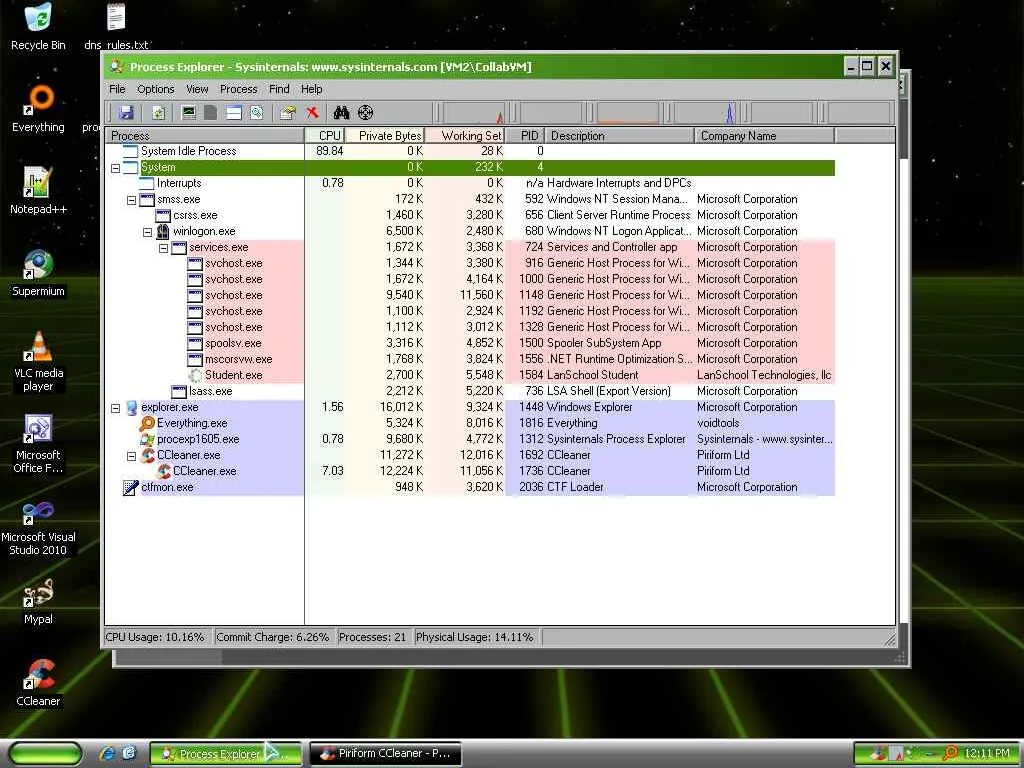Viewport: 1024px width, 768px height.
Task: Open the Process menu
Action: [x=238, y=89]
